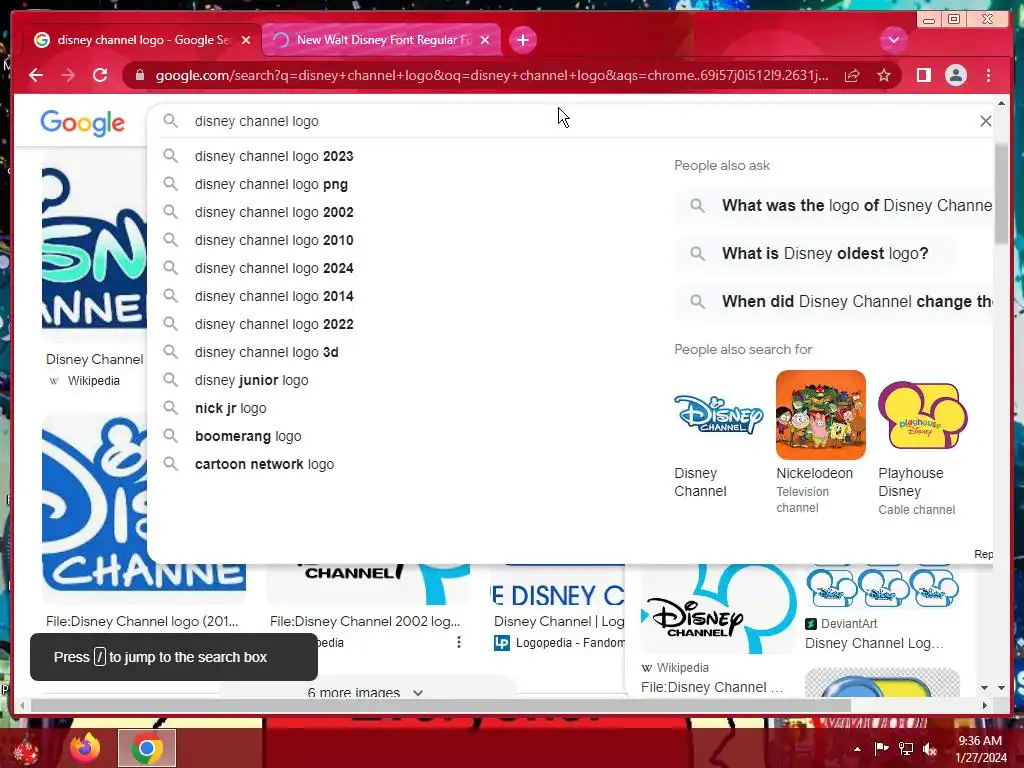Expand the 6 more images chevron

(x=418, y=692)
